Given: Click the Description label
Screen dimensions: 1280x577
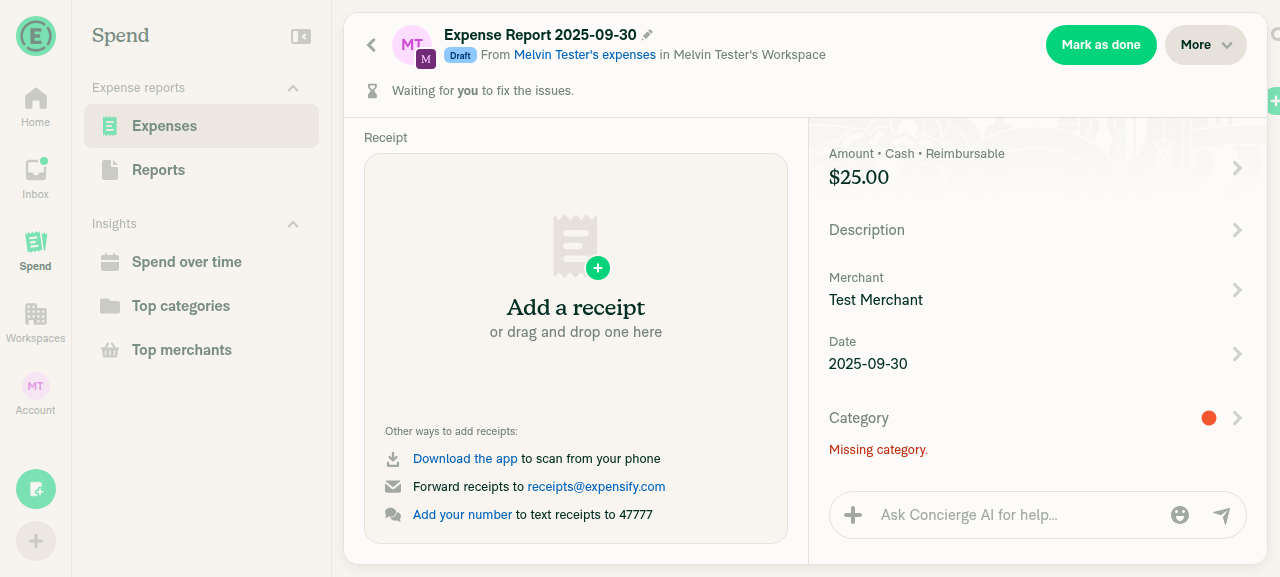Looking at the screenshot, I should [x=867, y=230].
